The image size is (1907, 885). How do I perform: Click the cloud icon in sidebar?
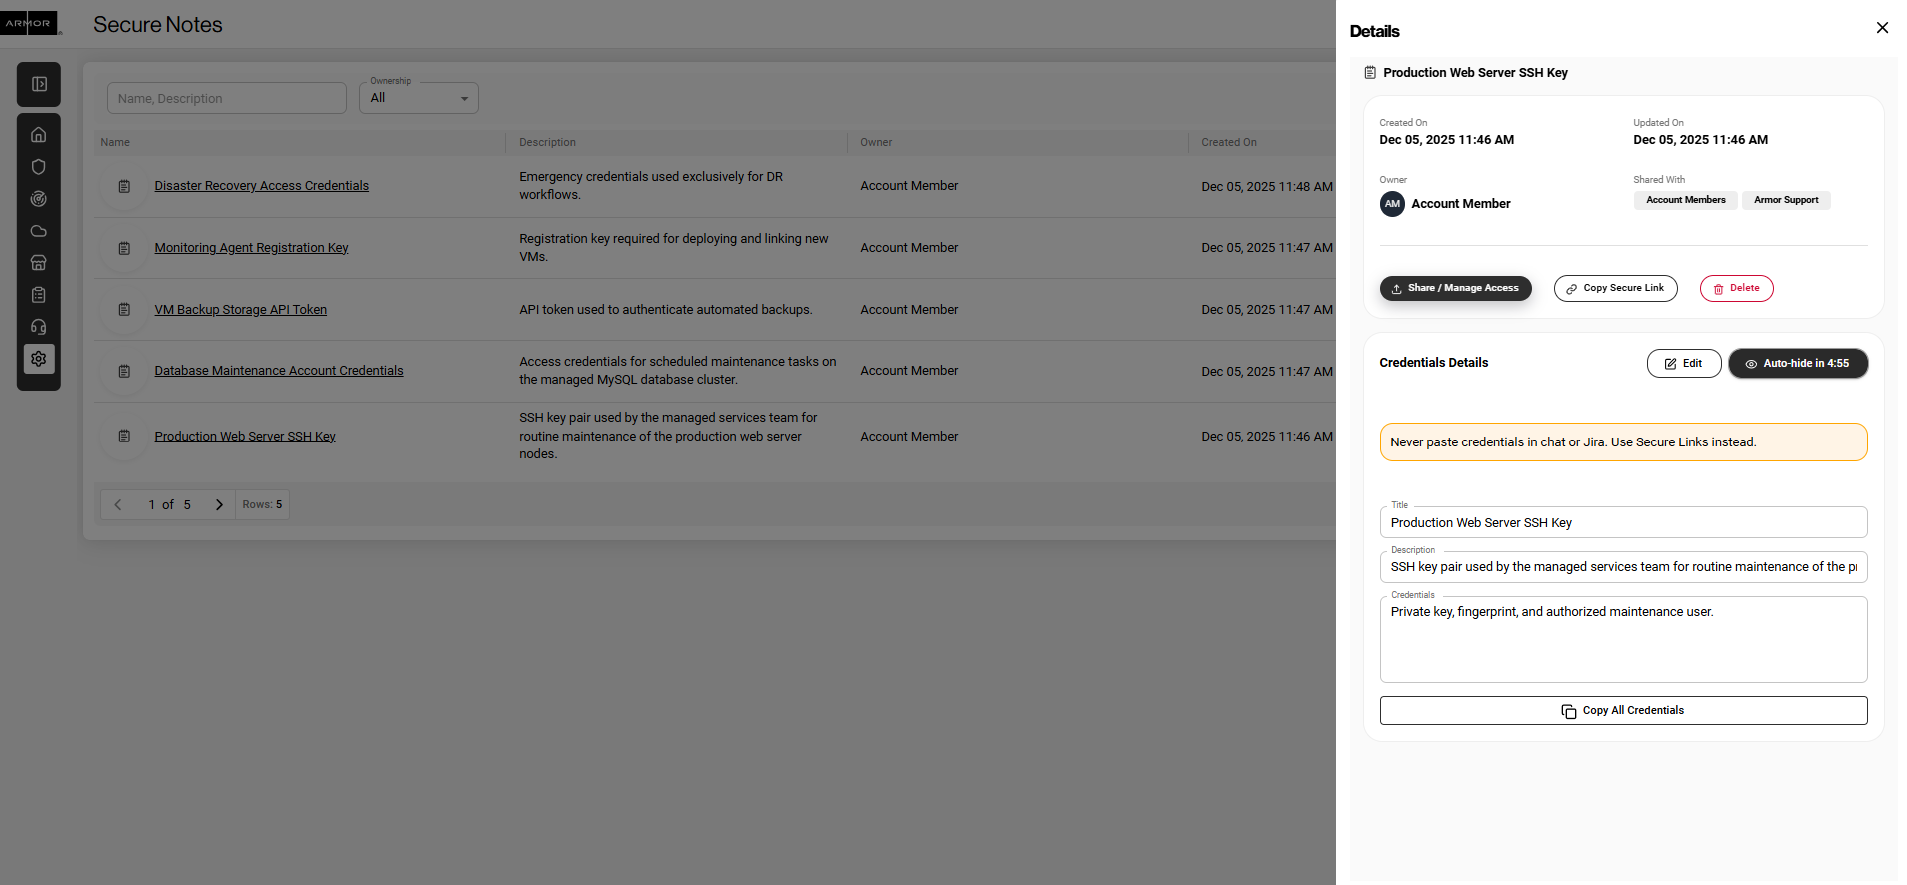[x=39, y=231]
